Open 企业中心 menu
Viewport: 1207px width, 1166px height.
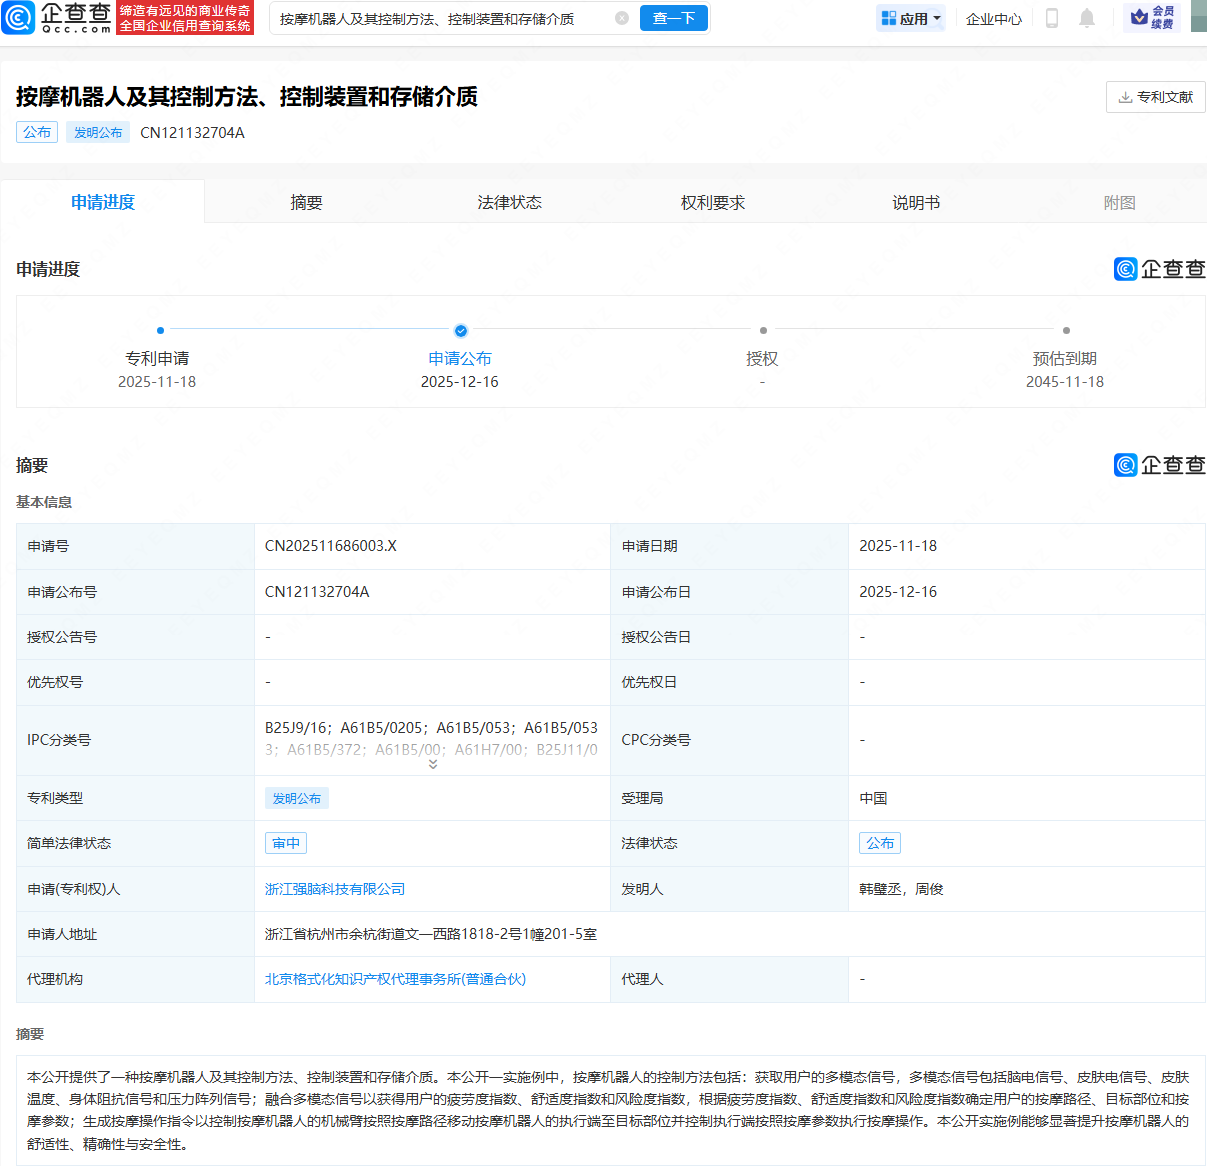tap(993, 18)
